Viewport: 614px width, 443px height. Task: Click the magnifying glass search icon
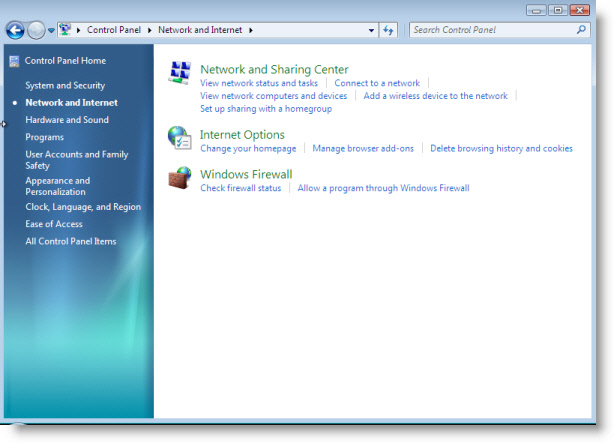tap(582, 29)
